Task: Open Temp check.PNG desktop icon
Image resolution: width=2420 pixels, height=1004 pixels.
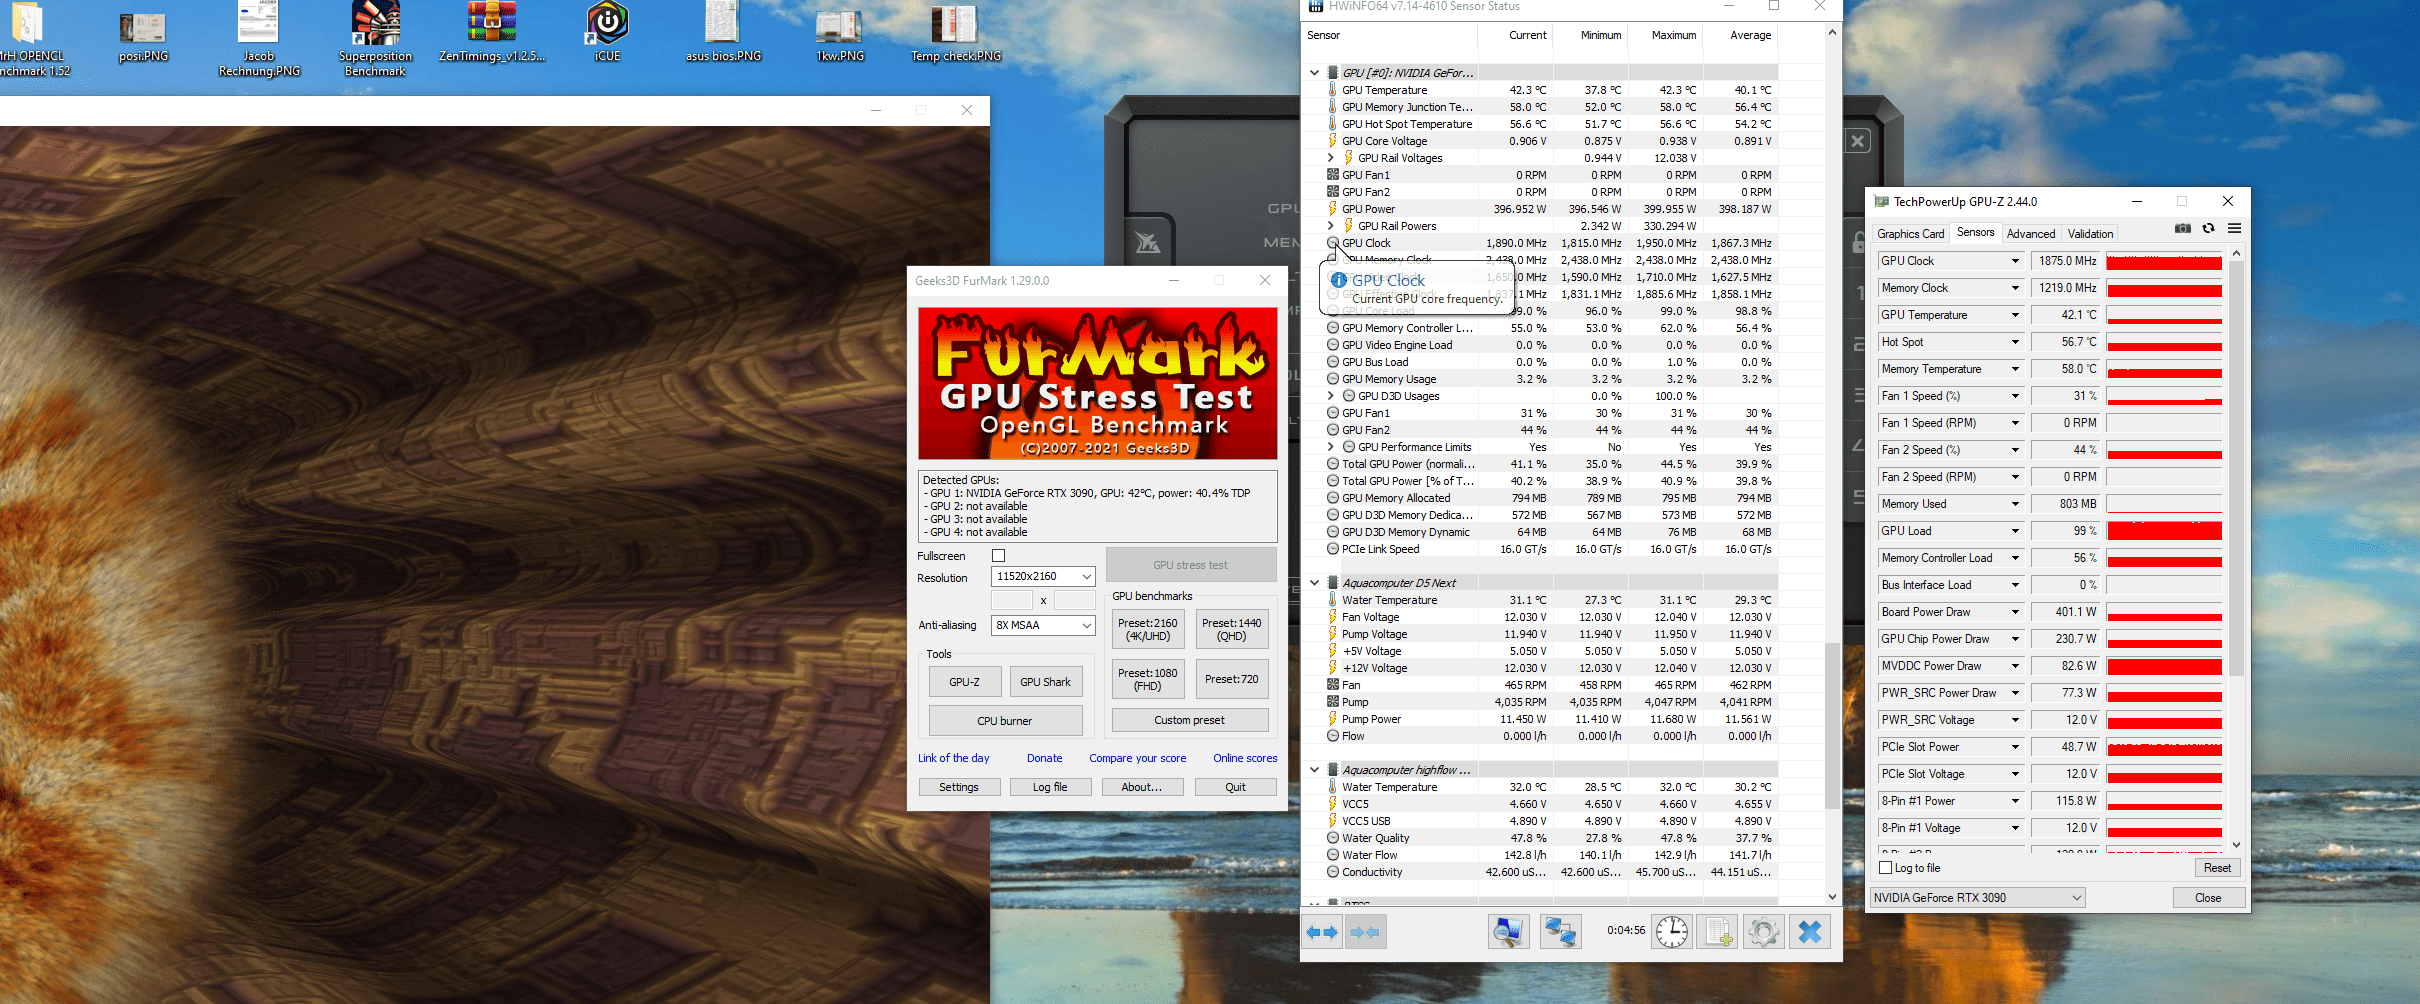Action: coord(955,34)
